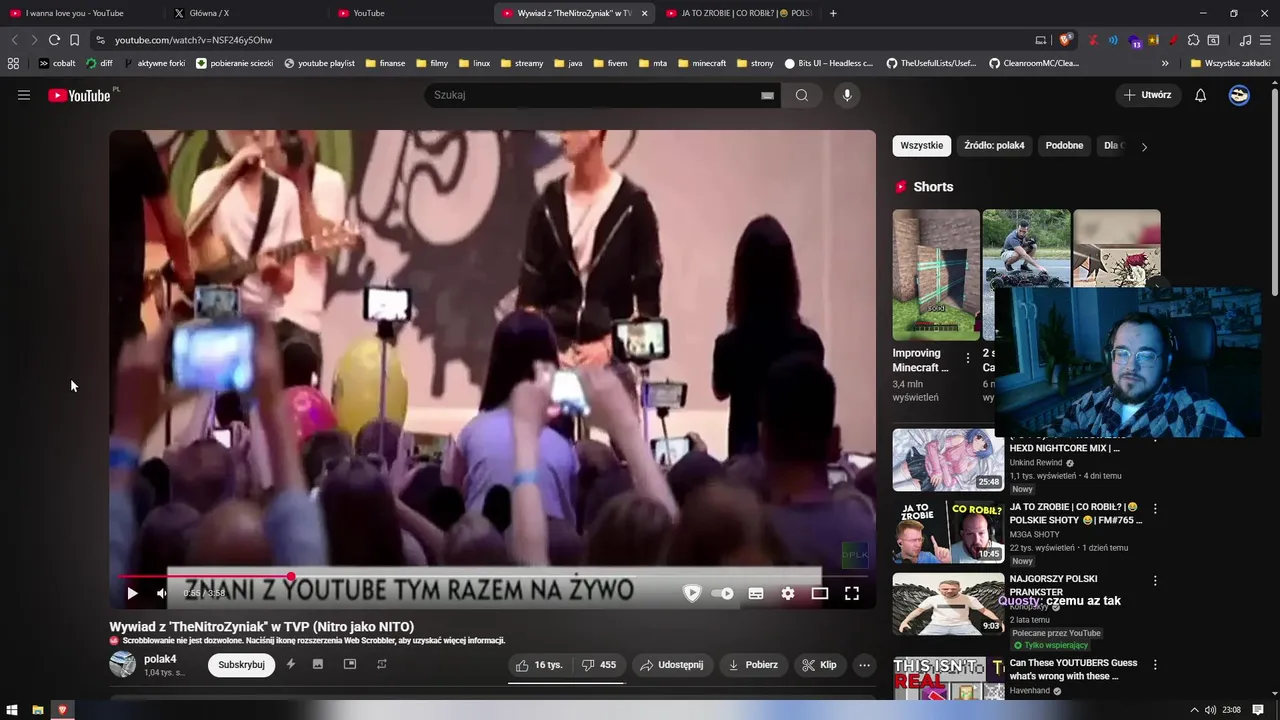Switch to 'I wanna love you - YouTube' tab
This screenshot has width=1280, height=720.
click(x=74, y=13)
